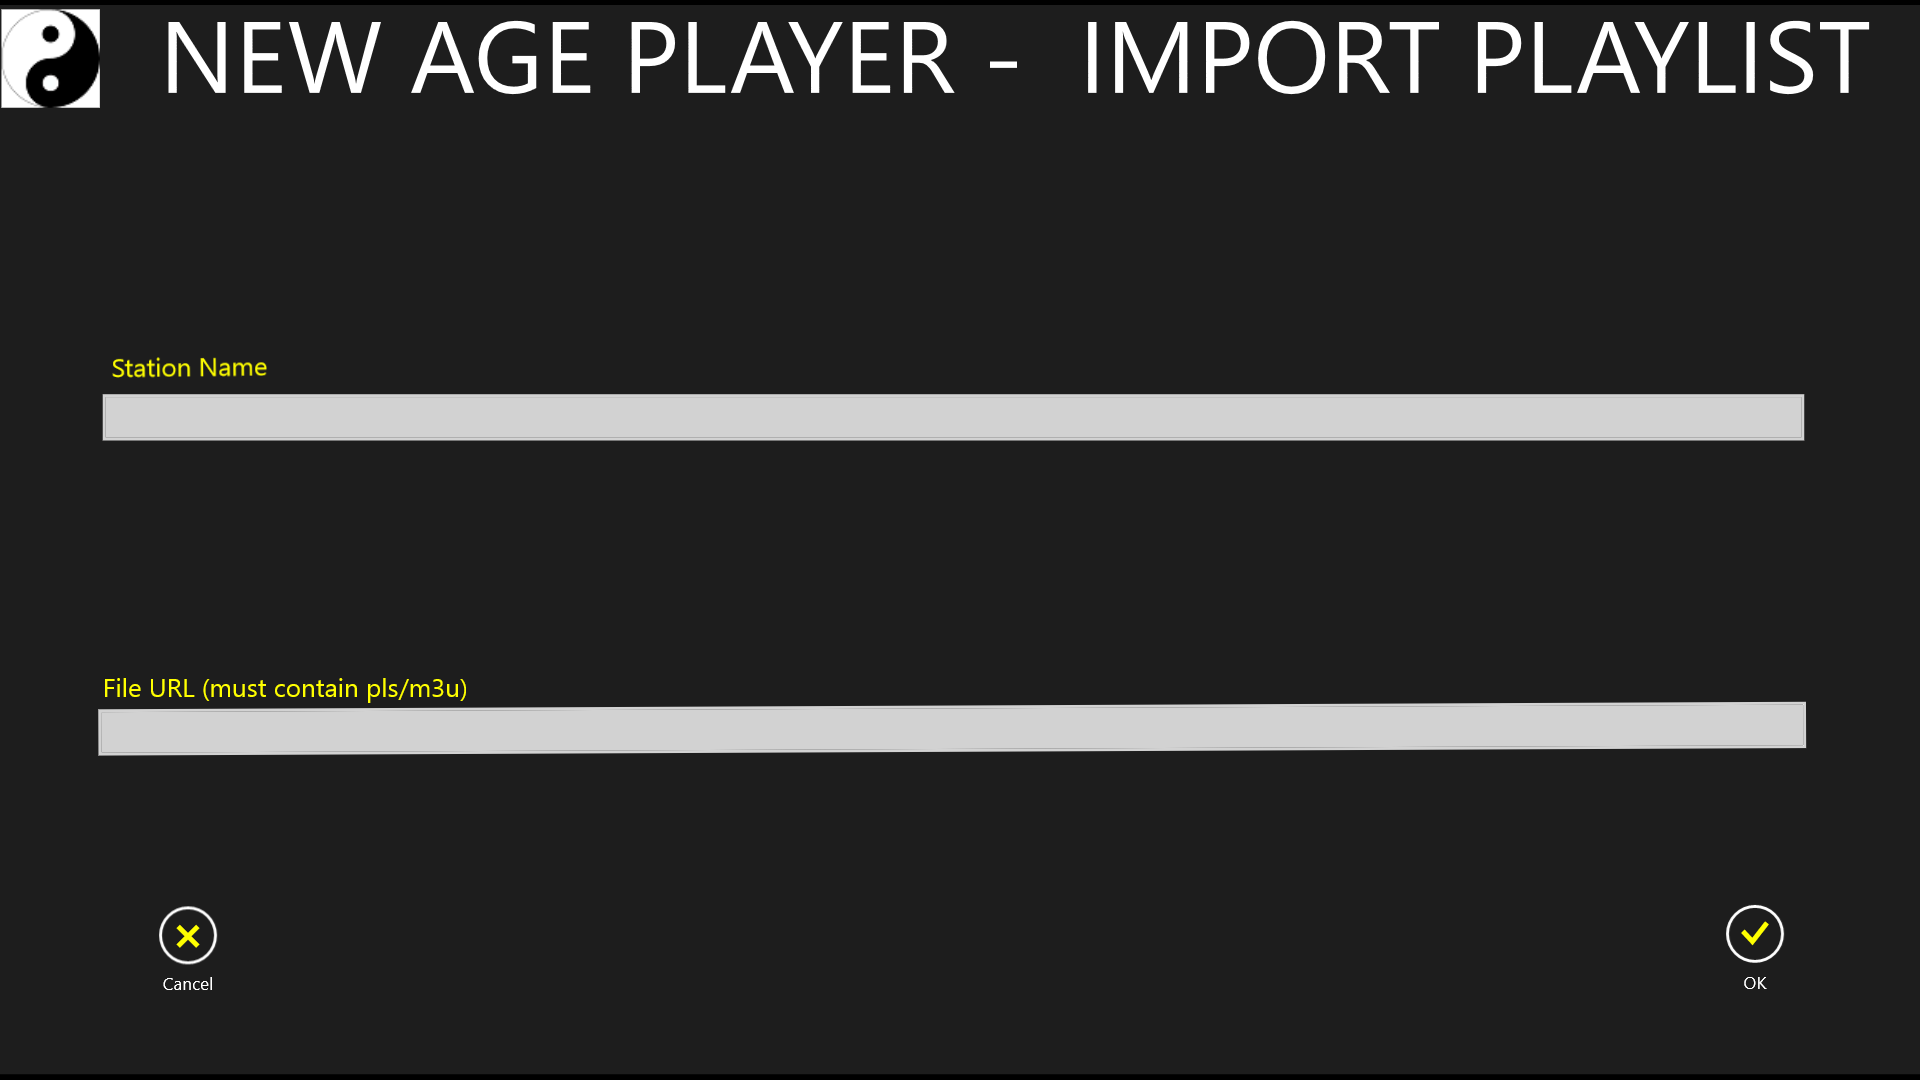Click the Cancel X icon button

point(187,935)
